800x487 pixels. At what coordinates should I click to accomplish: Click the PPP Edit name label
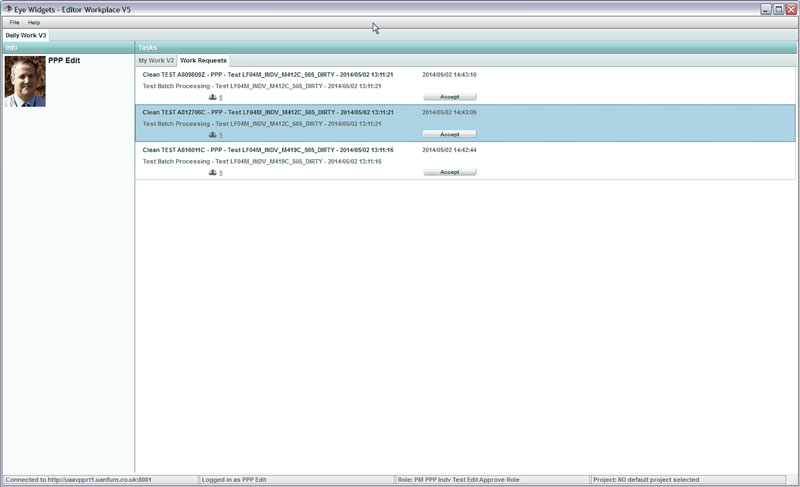pos(64,60)
